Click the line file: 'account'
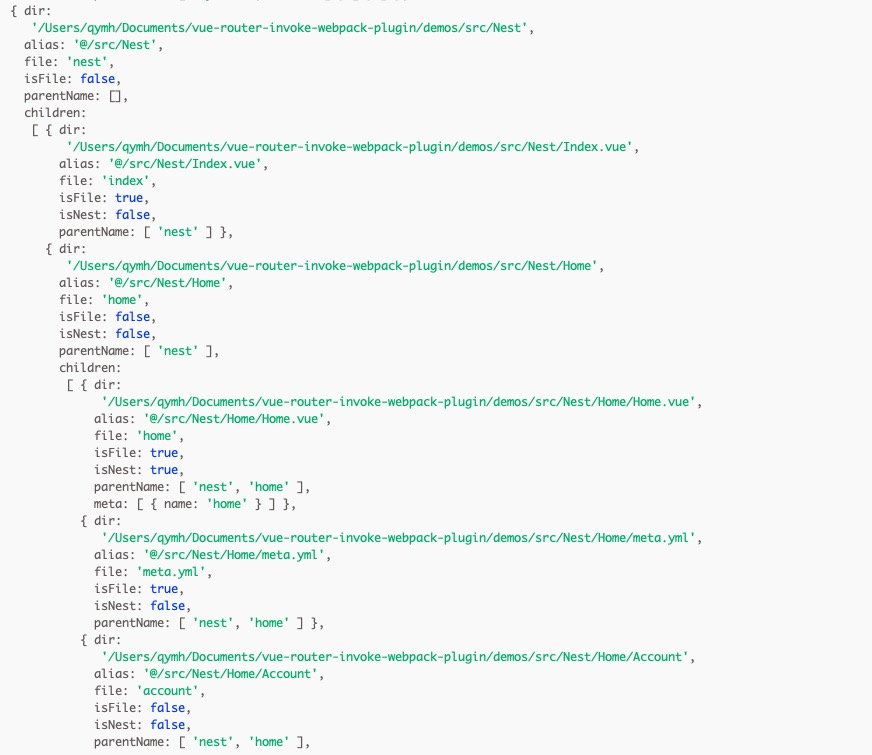Screen dimensions: 872x755 pyautogui.click(x=149, y=691)
